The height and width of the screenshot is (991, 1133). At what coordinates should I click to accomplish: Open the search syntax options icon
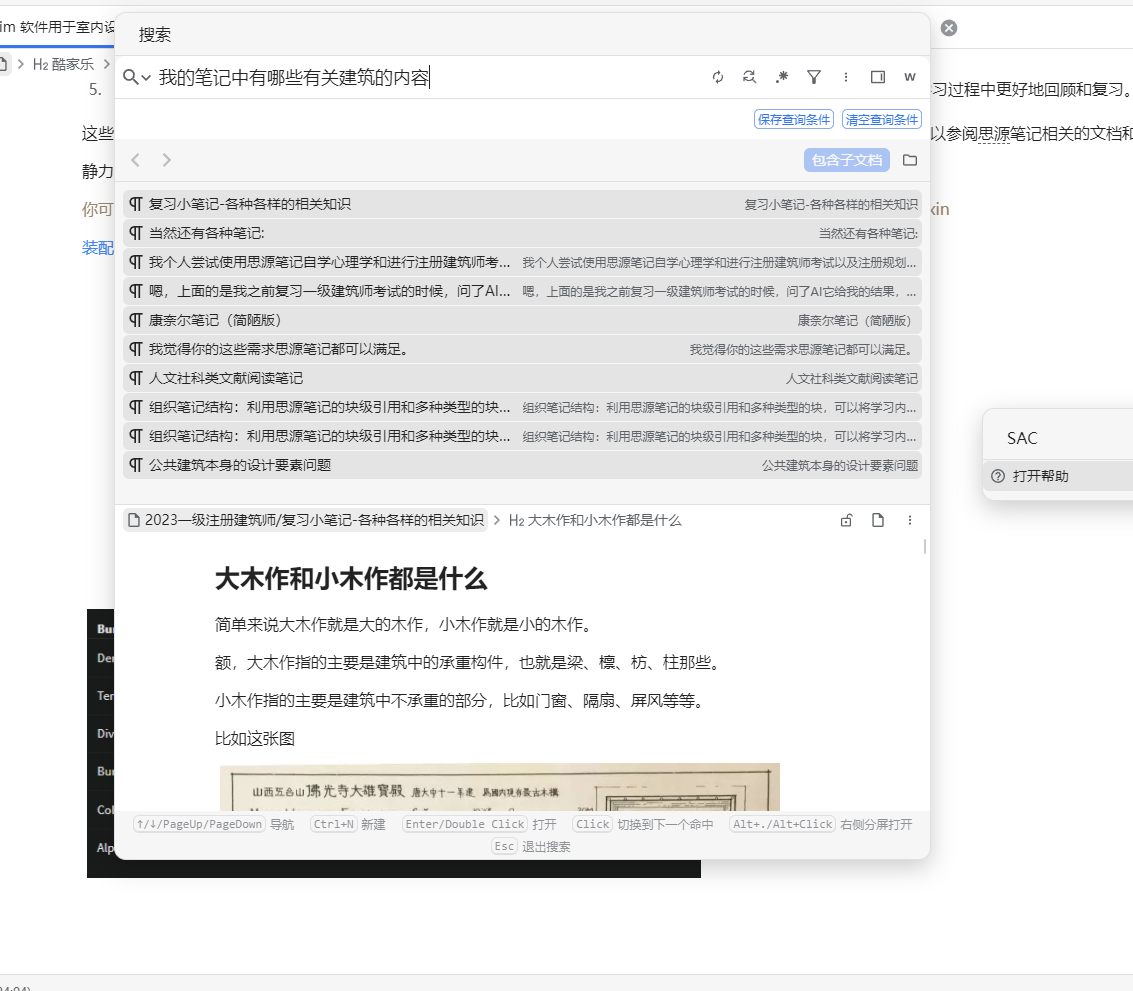pyautogui.click(x=782, y=77)
